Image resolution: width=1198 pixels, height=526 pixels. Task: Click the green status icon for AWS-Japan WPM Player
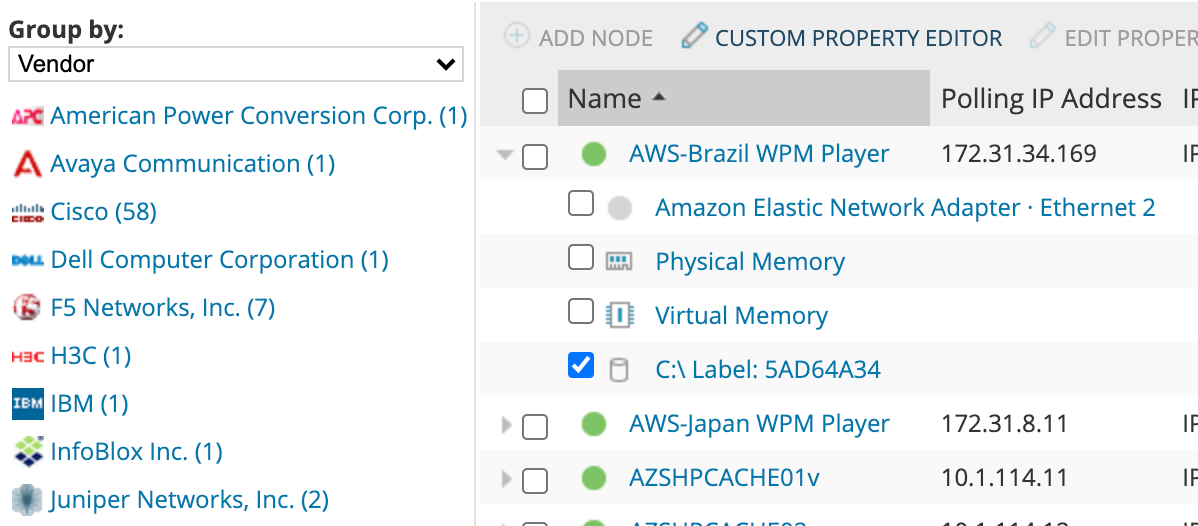(x=594, y=424)
